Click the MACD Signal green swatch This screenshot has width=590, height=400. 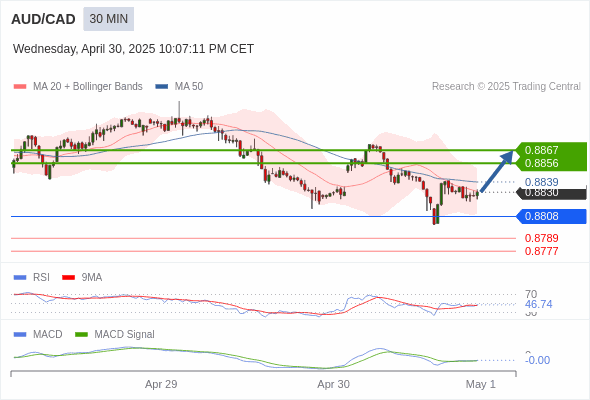pos(81,335)
